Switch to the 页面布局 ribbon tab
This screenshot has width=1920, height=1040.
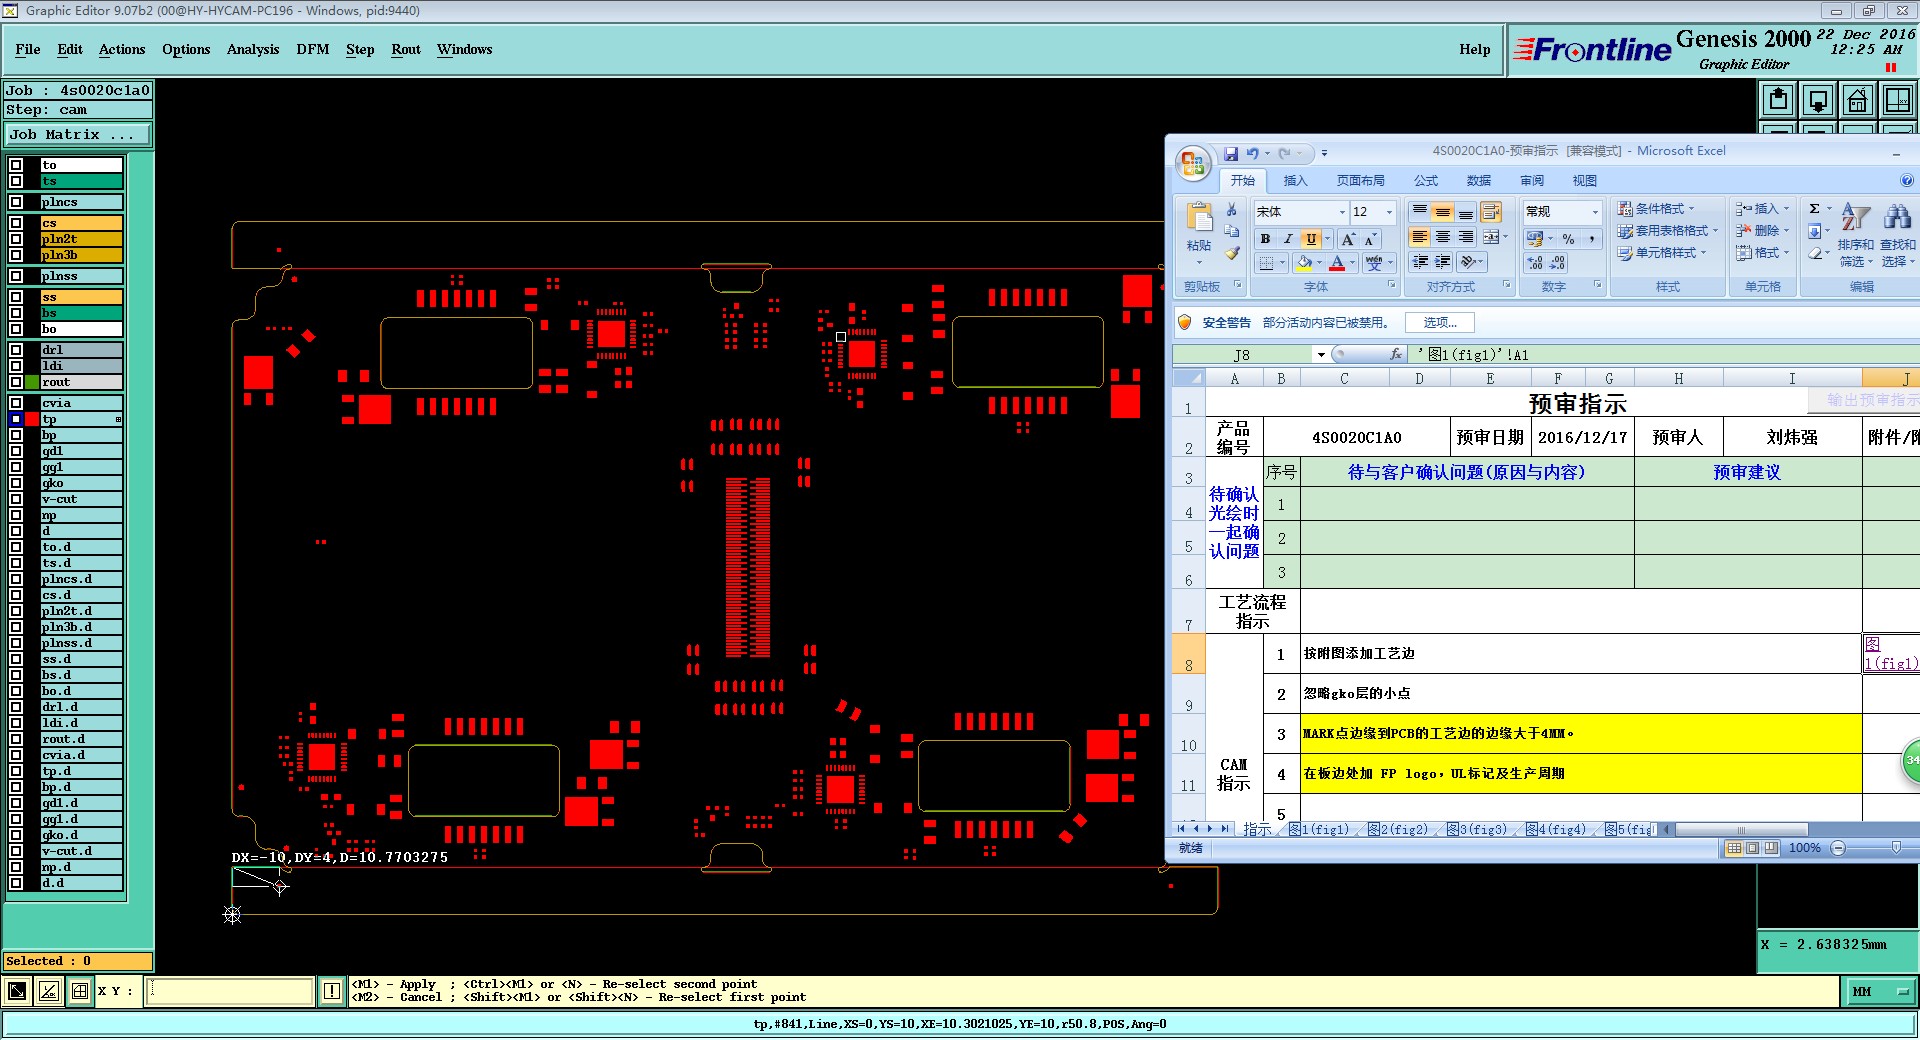coord(1360,181)
